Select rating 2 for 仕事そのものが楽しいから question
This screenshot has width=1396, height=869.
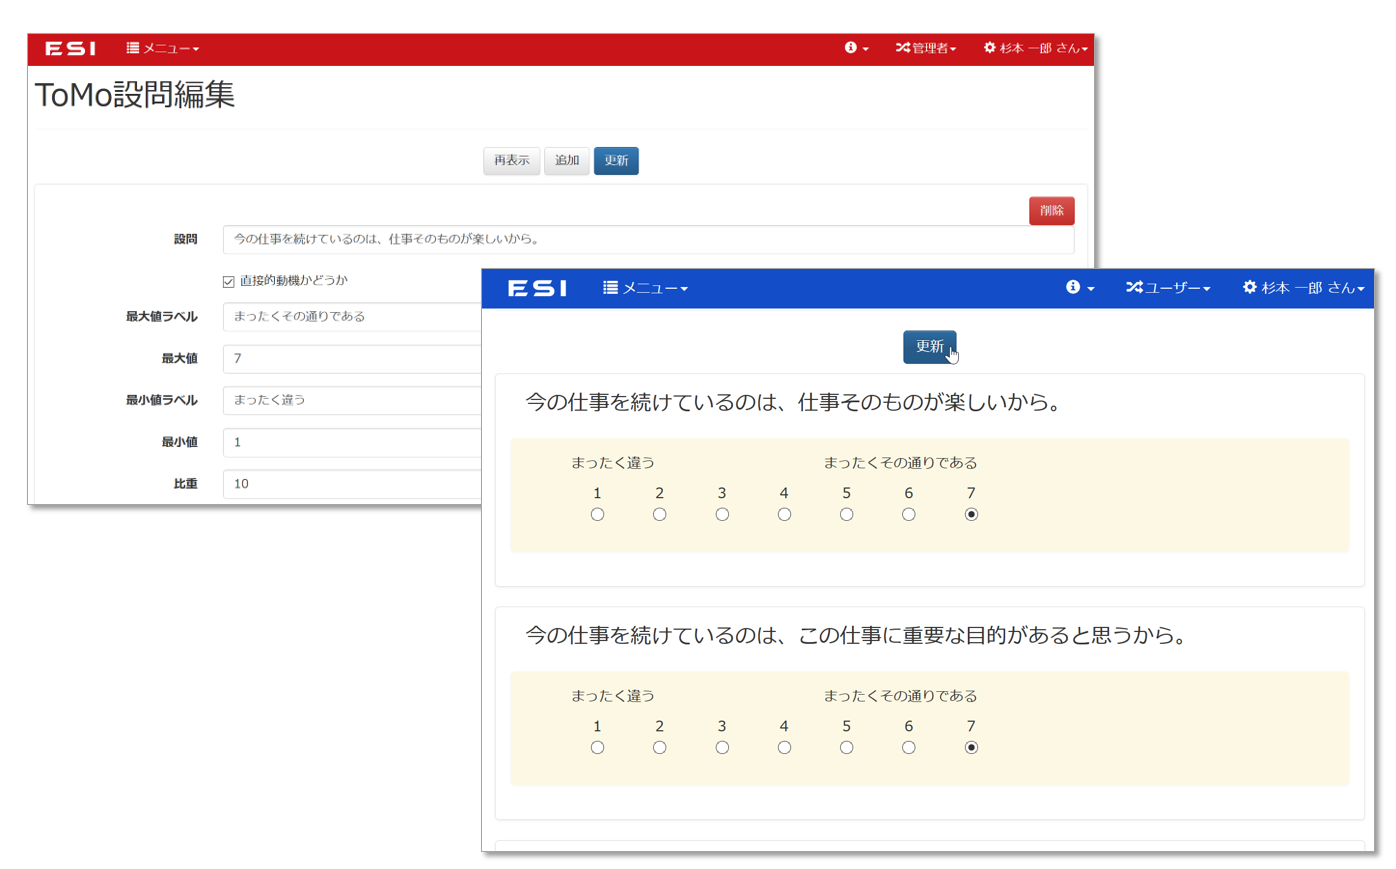point(659,515)
